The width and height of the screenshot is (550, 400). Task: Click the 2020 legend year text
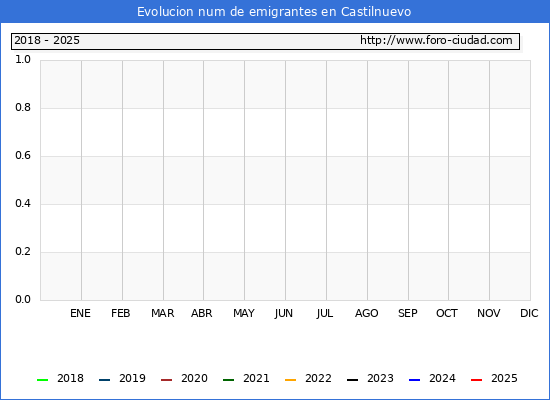[194, 378]
